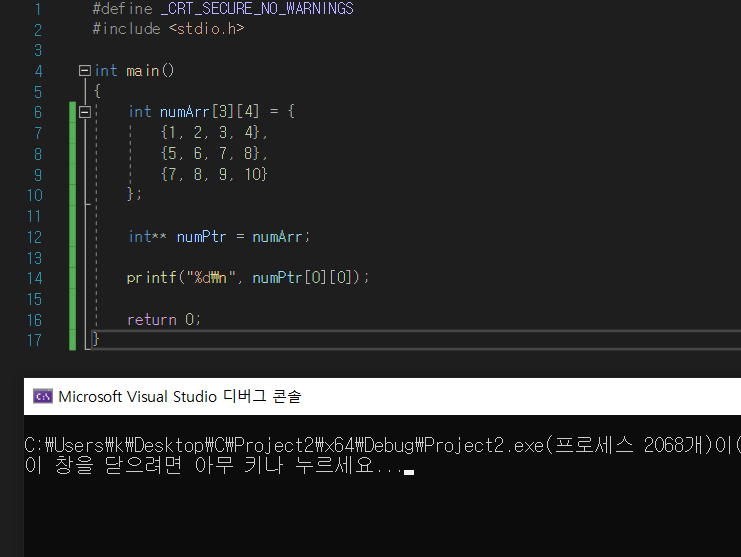The image size is (741, 557).
Task: Click line number 6 in the gutter
Action: pyautogui.click(x=38, y=112)
